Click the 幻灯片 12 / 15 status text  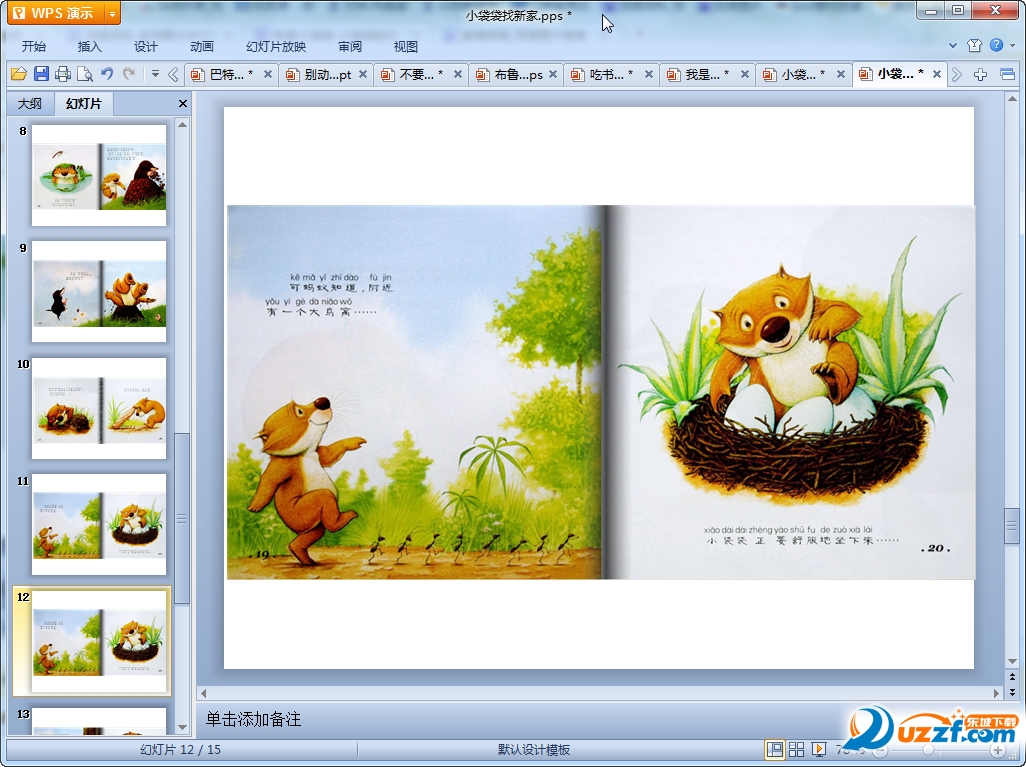click(180, 750)
